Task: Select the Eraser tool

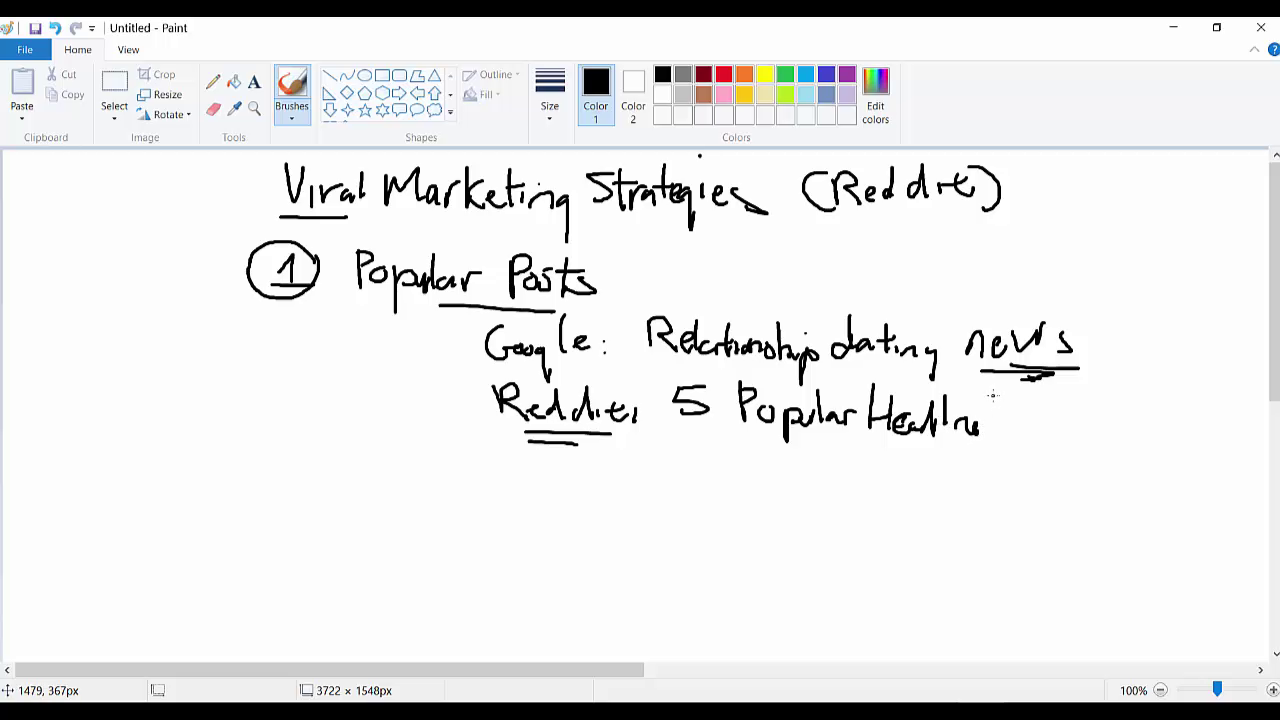Action: pyautogui.click(x=213, y=108)
